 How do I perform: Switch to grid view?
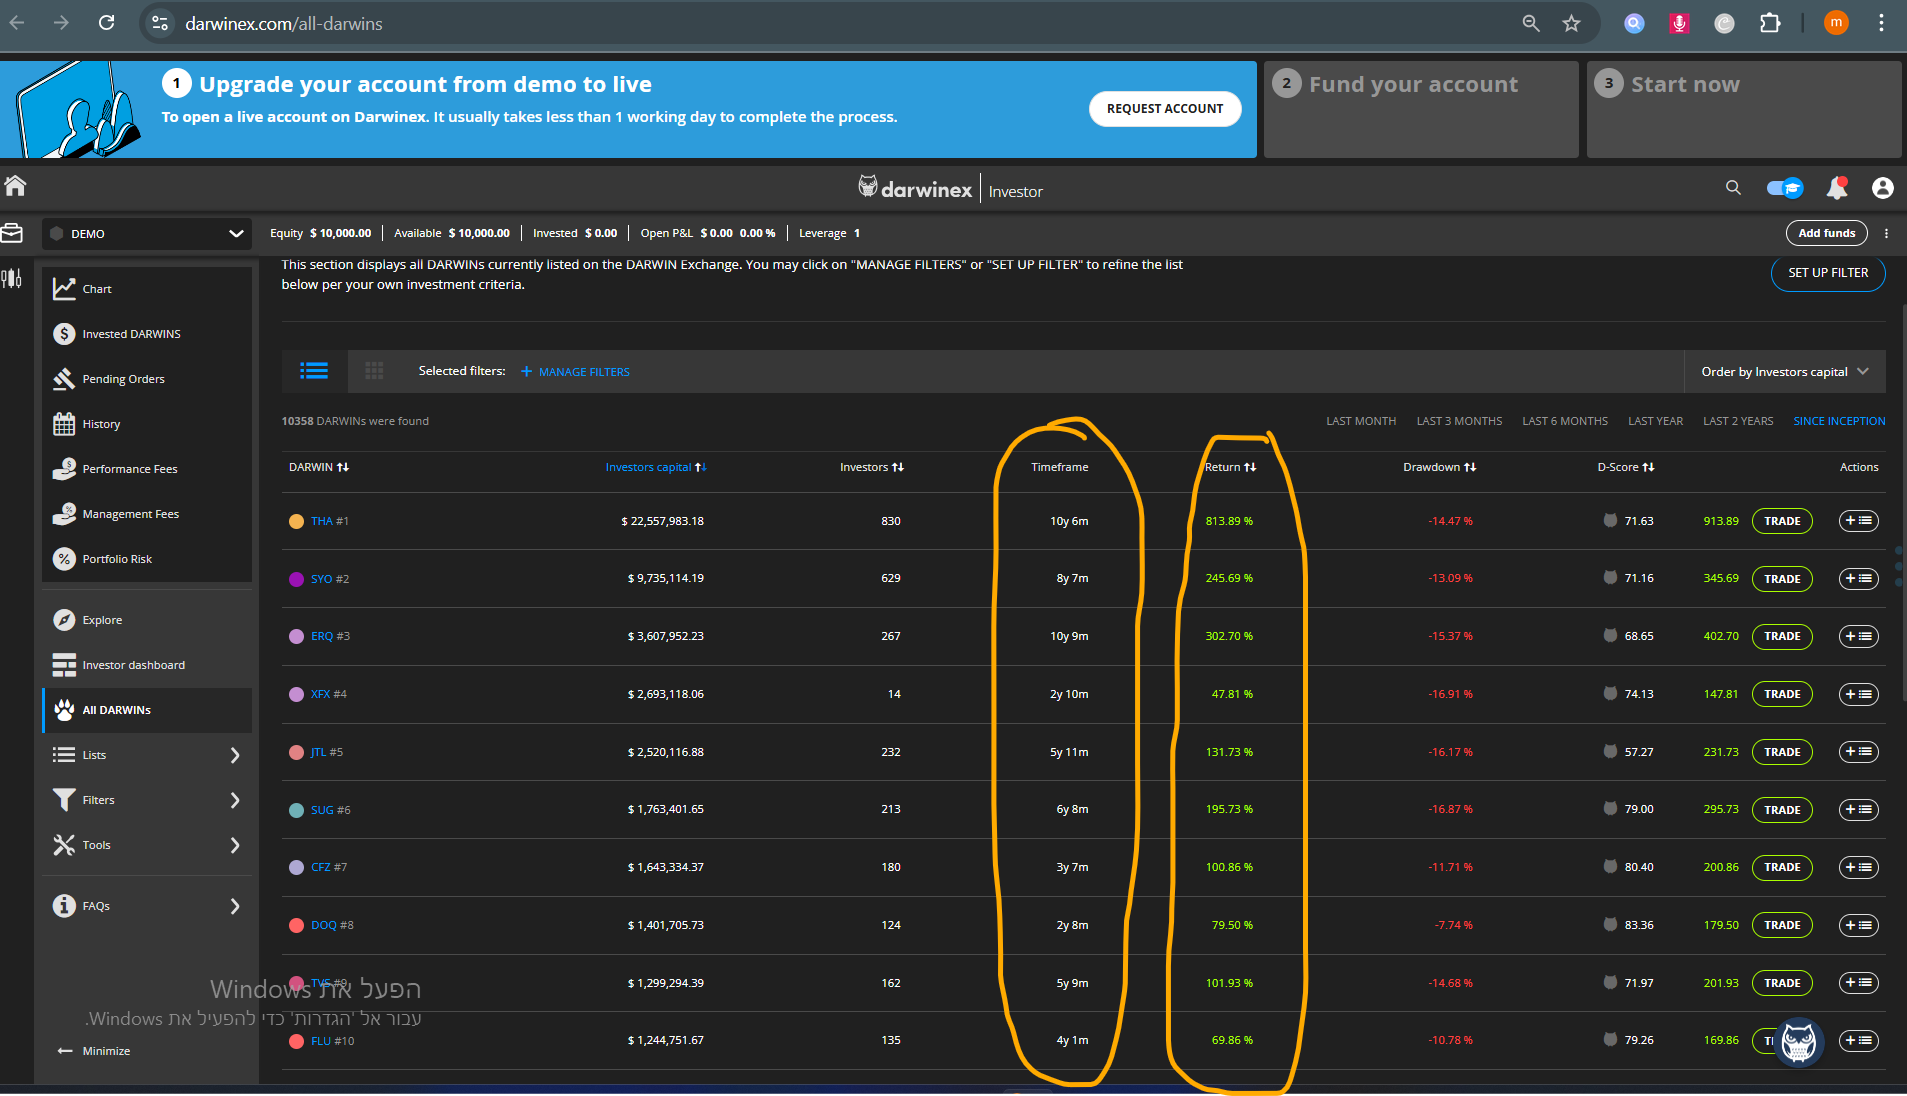[374, 371]
